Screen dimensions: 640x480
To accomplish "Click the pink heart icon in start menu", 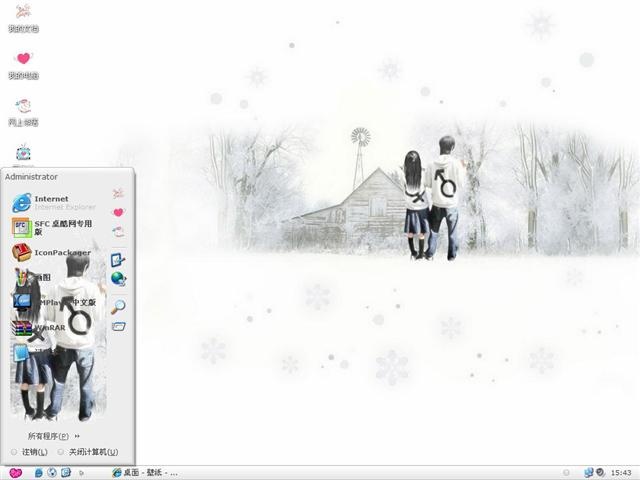I will click(118, 212).
